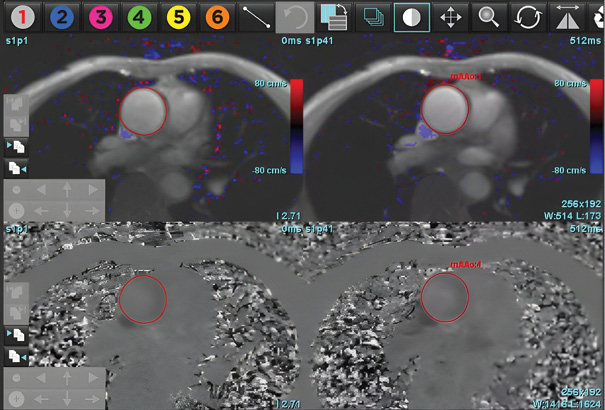This screenshot has height=410, width=605.
Task: Activate the pan/move arrows tool
Action: pyautogui.click(x=451, y=17)
